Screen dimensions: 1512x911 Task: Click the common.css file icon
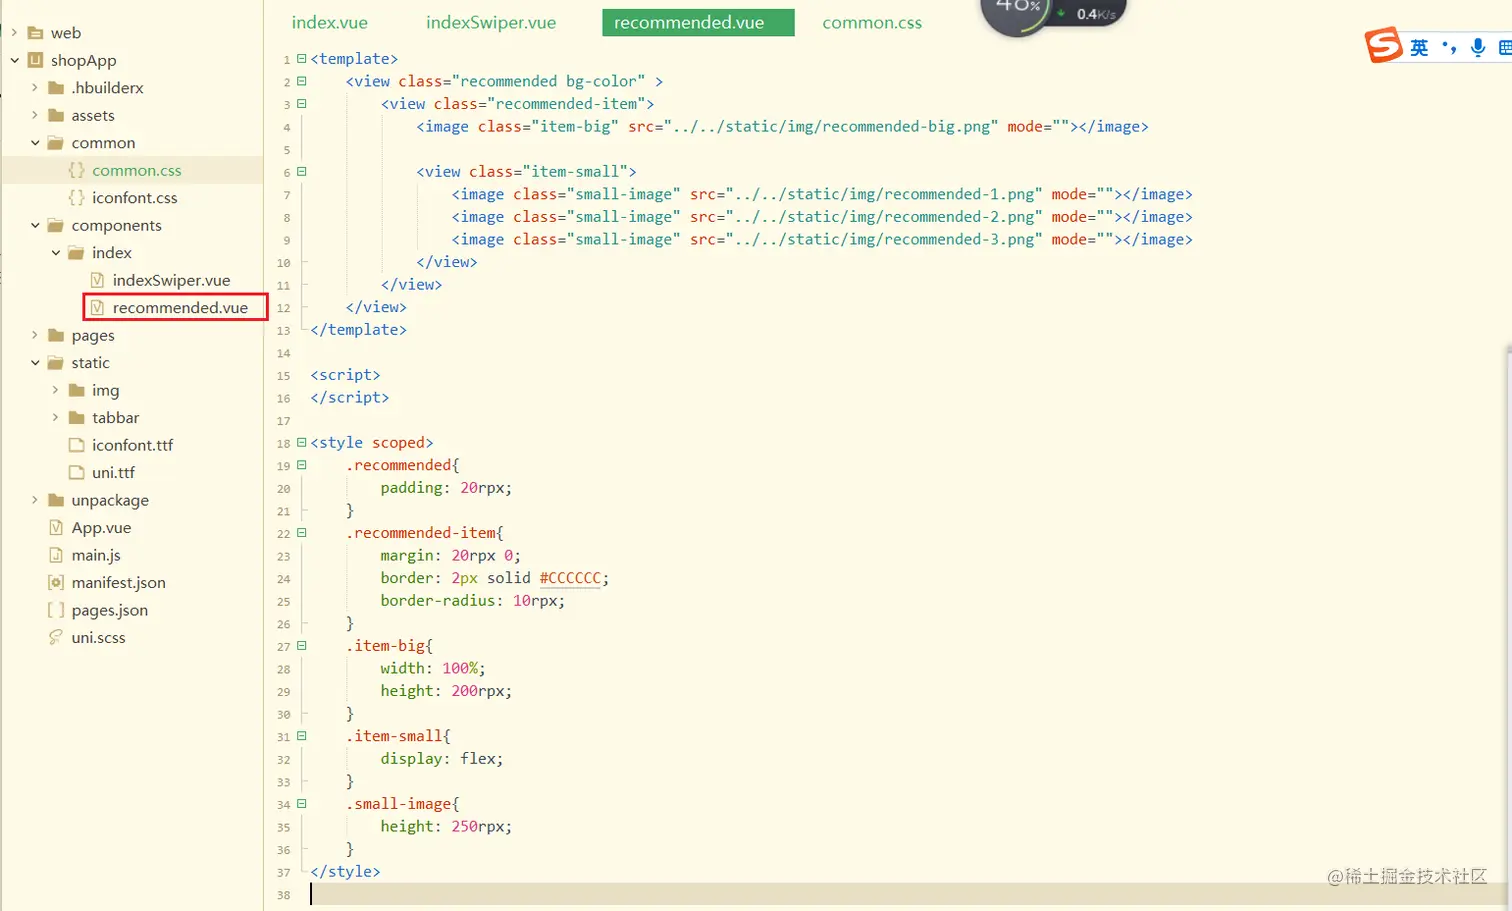click(76, 170)
